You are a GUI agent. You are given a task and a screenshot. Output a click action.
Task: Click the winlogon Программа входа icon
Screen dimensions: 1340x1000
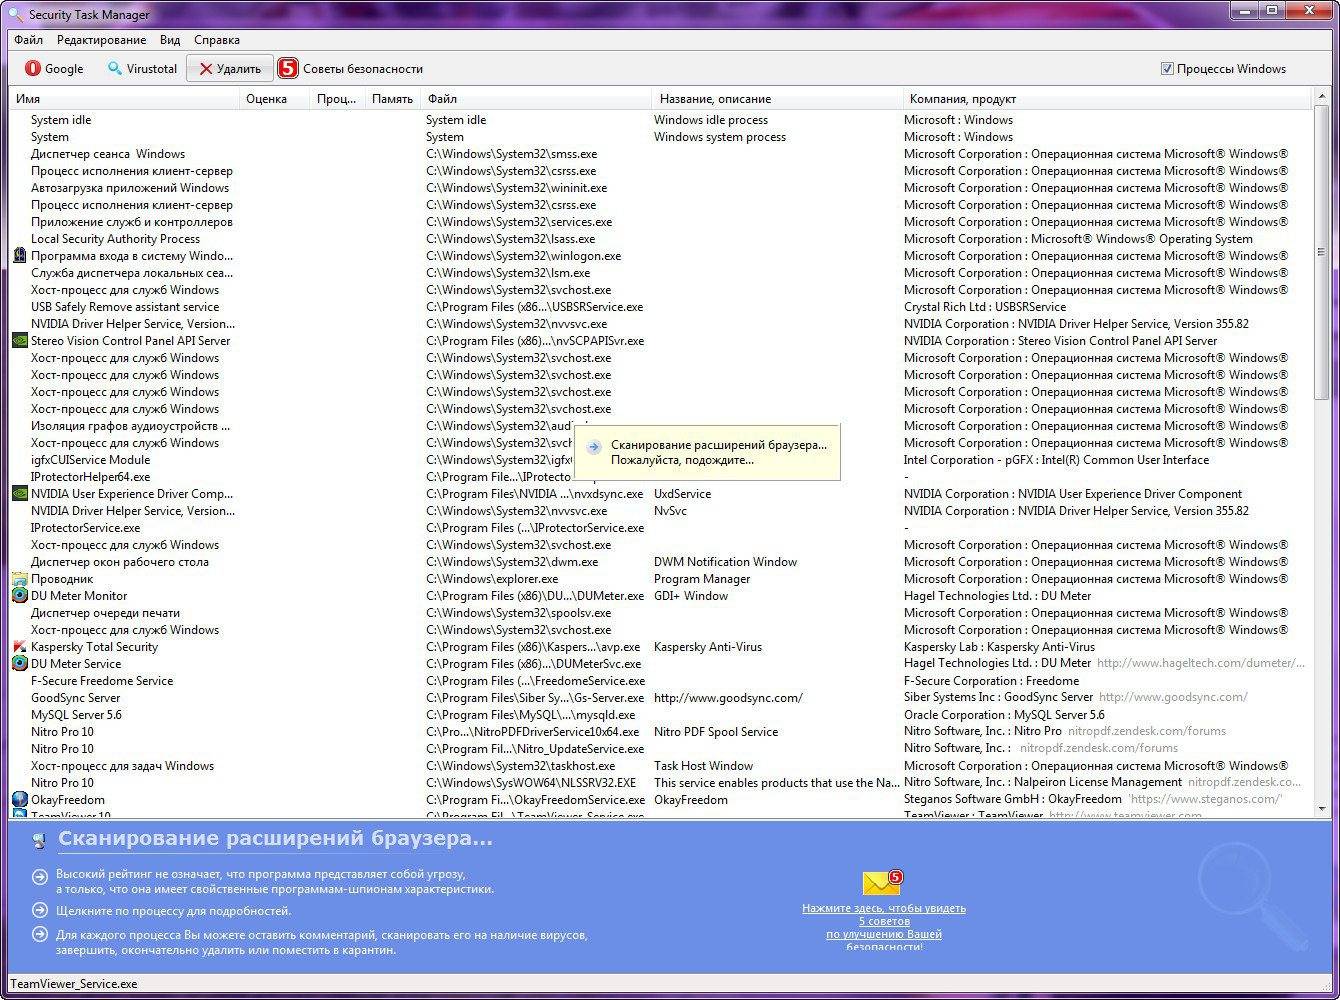19,256
